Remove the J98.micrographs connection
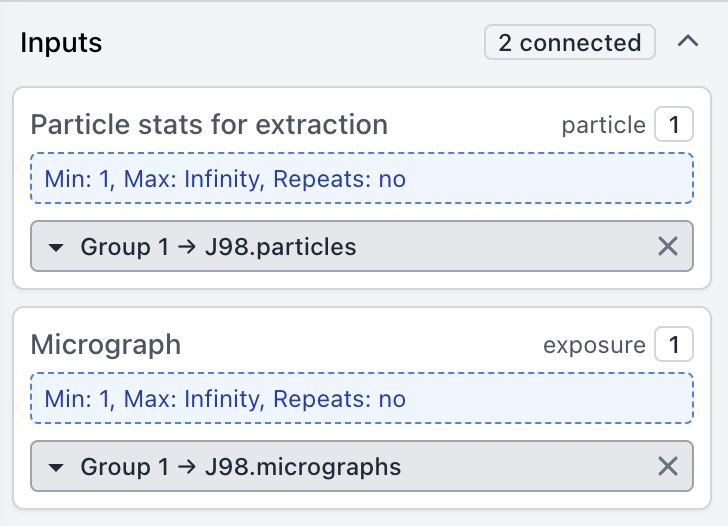This screenshot has height=526, width=728. (x=668, y=466)
